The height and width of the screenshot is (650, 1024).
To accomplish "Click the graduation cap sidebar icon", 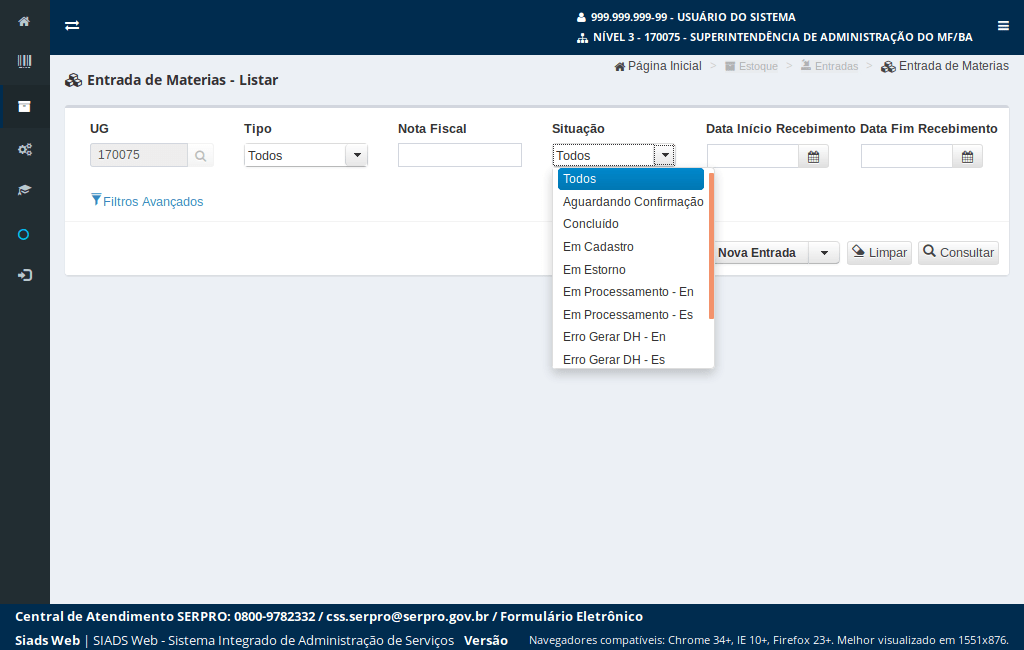I will click(24, 190).
